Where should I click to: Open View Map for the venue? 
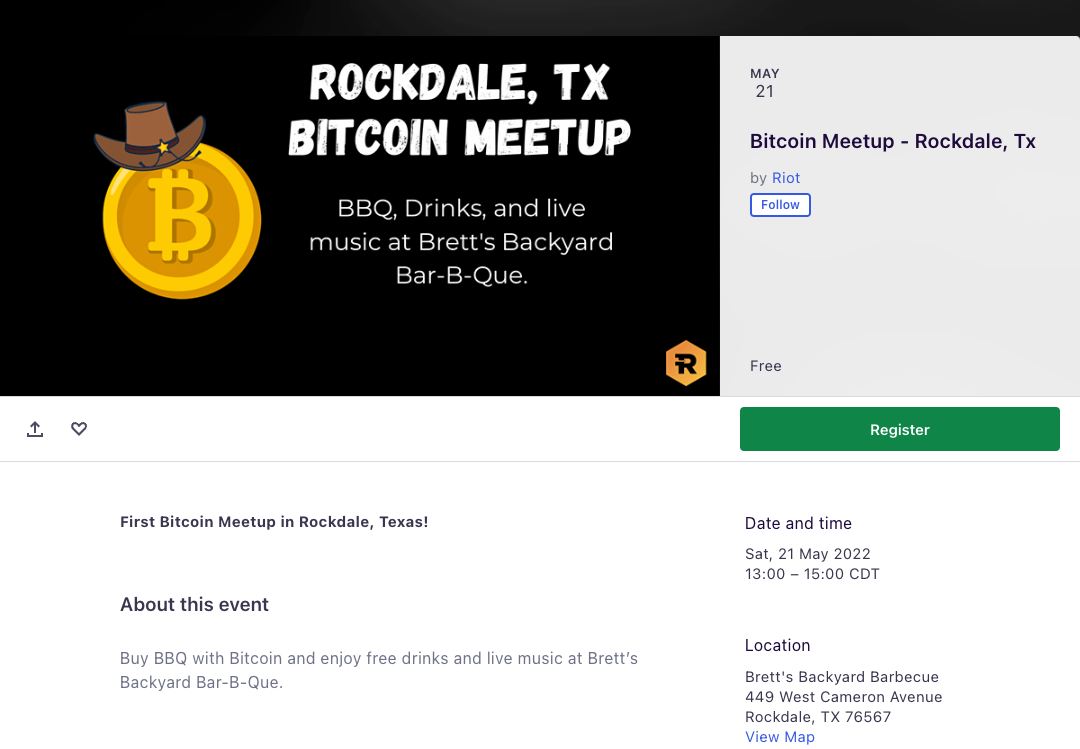click(x=780, y=737)
